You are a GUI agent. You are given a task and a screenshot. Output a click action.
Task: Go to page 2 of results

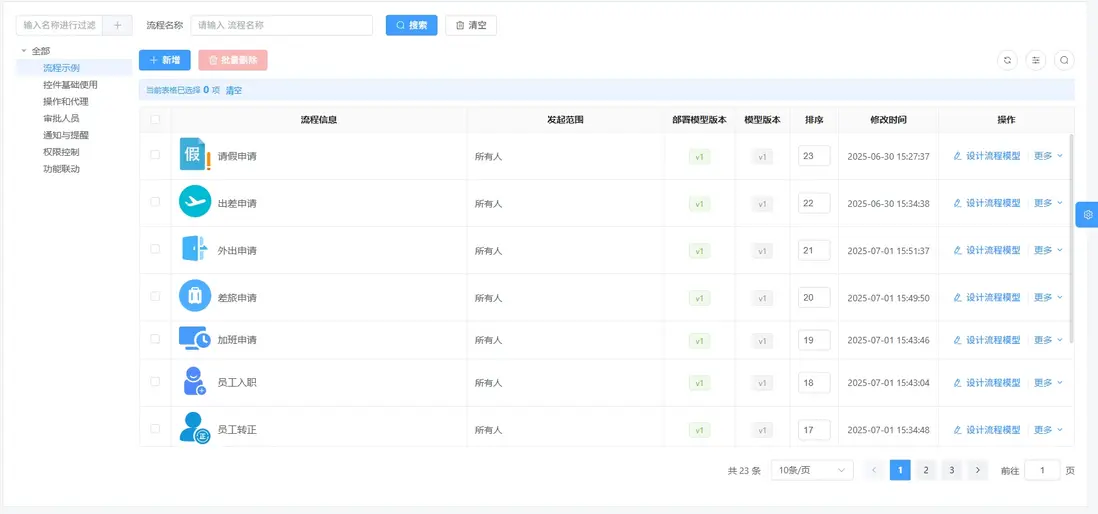click(x=926, y=470)
